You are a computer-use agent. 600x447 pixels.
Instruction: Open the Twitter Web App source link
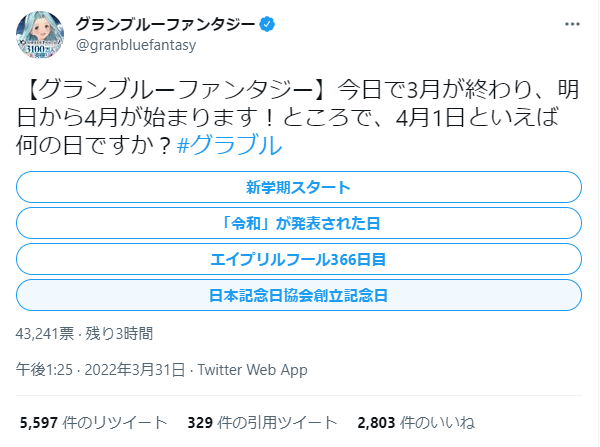pos(252,370)
